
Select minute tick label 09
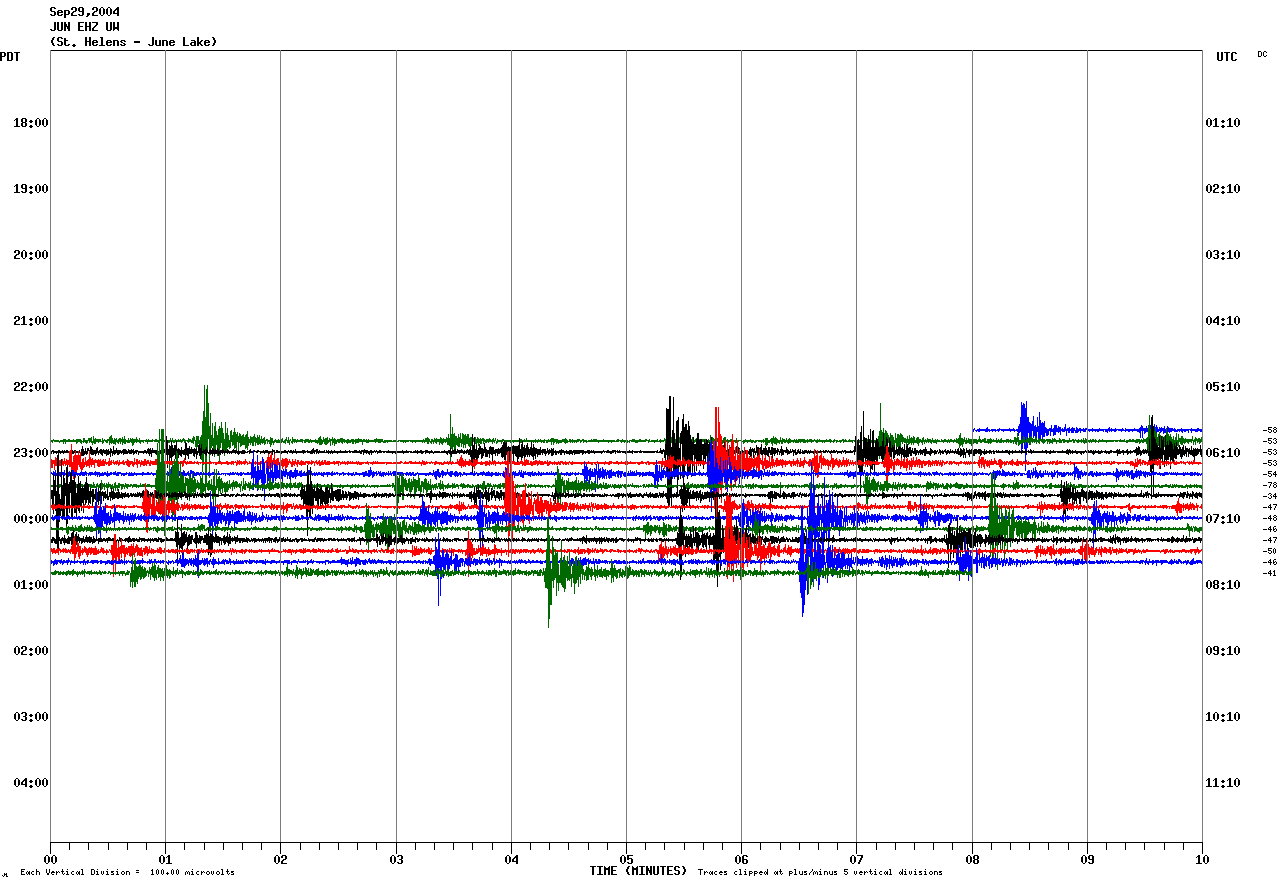1087,859
